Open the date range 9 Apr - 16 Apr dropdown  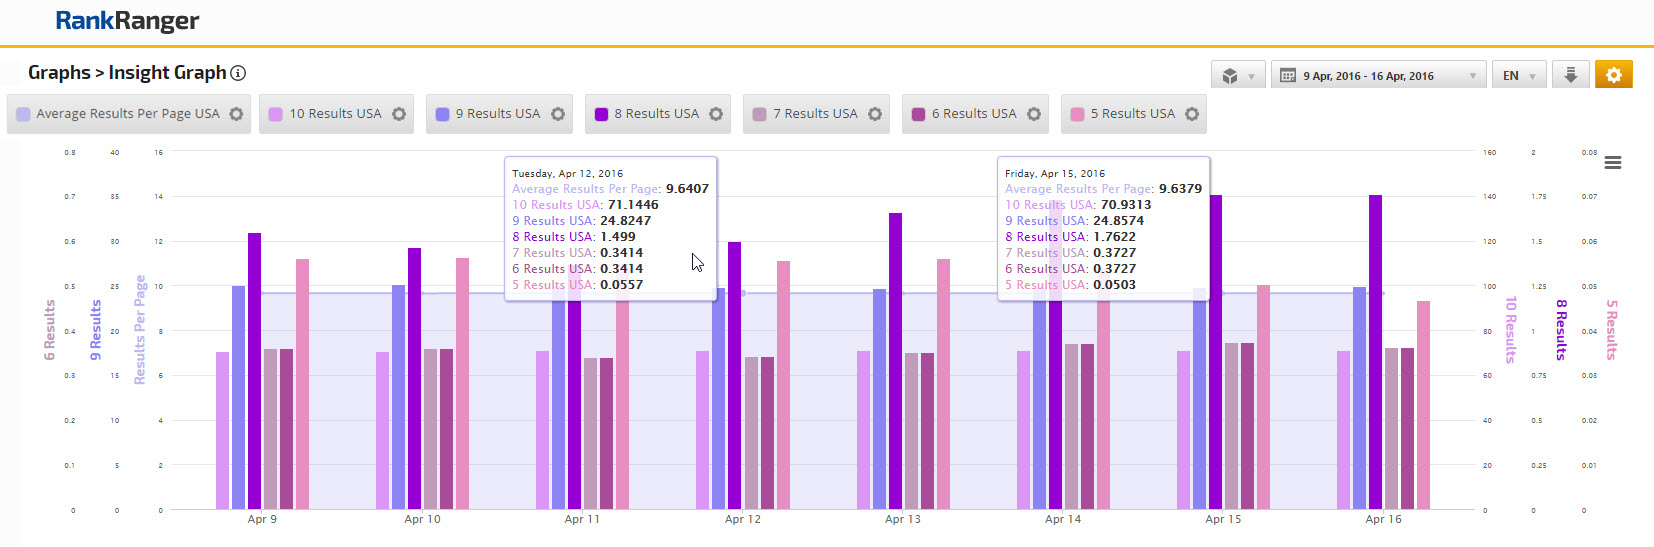1379,76
